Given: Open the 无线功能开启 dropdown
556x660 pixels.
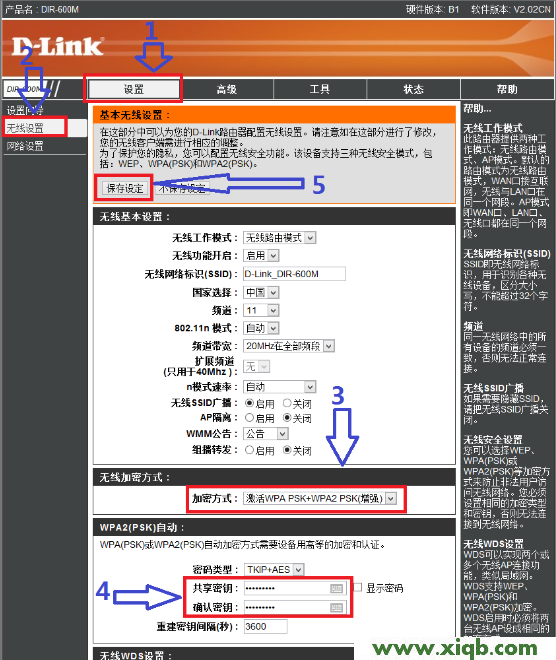Looking at the screenshot, I should 261,255.
